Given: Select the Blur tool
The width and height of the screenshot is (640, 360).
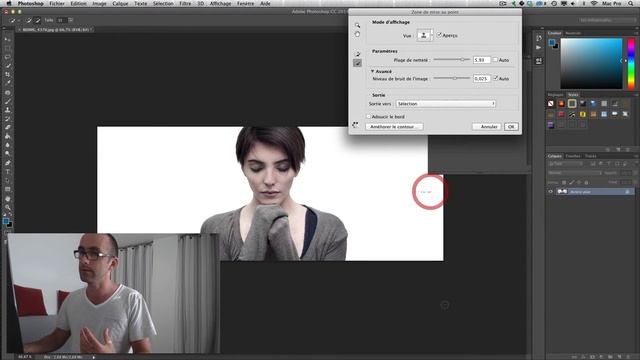Looking at the screenshot, I should point(7,145).
